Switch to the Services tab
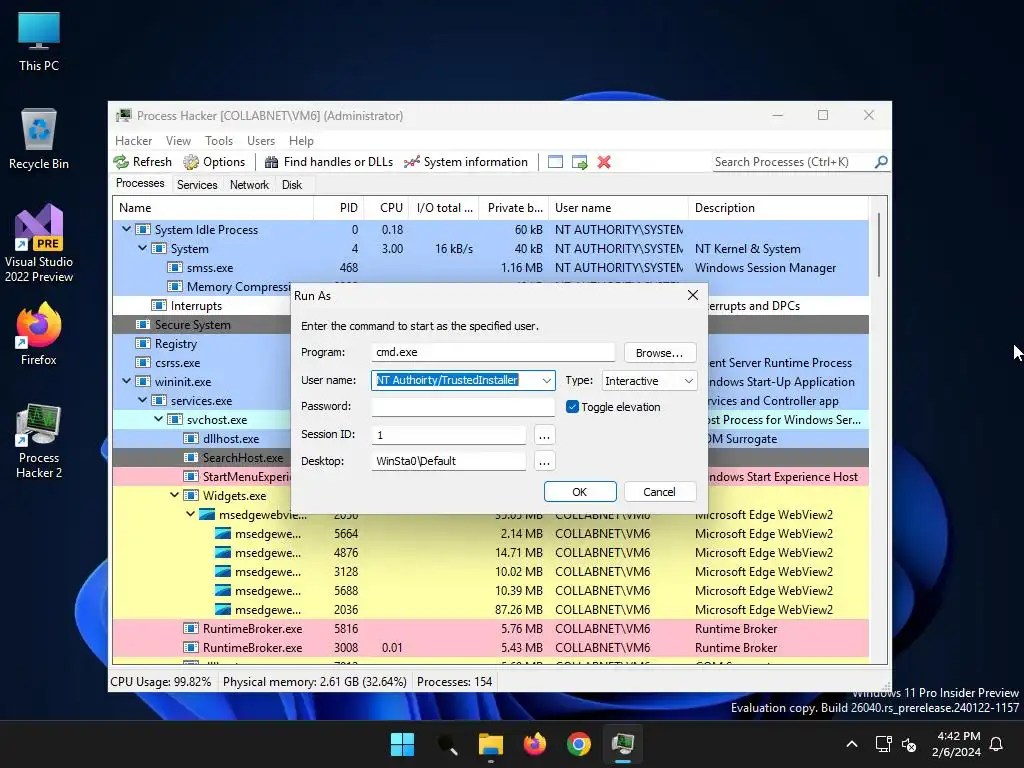Viewport: 1024px width, 768px height. [197, 185]
